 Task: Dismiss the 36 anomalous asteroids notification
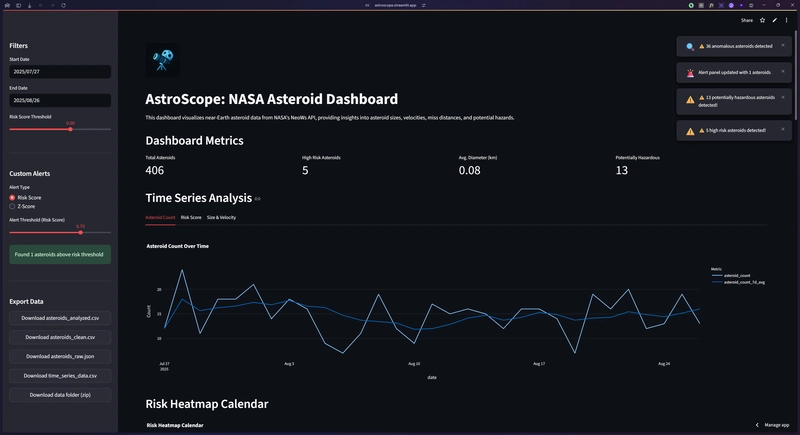click(783, 45)
